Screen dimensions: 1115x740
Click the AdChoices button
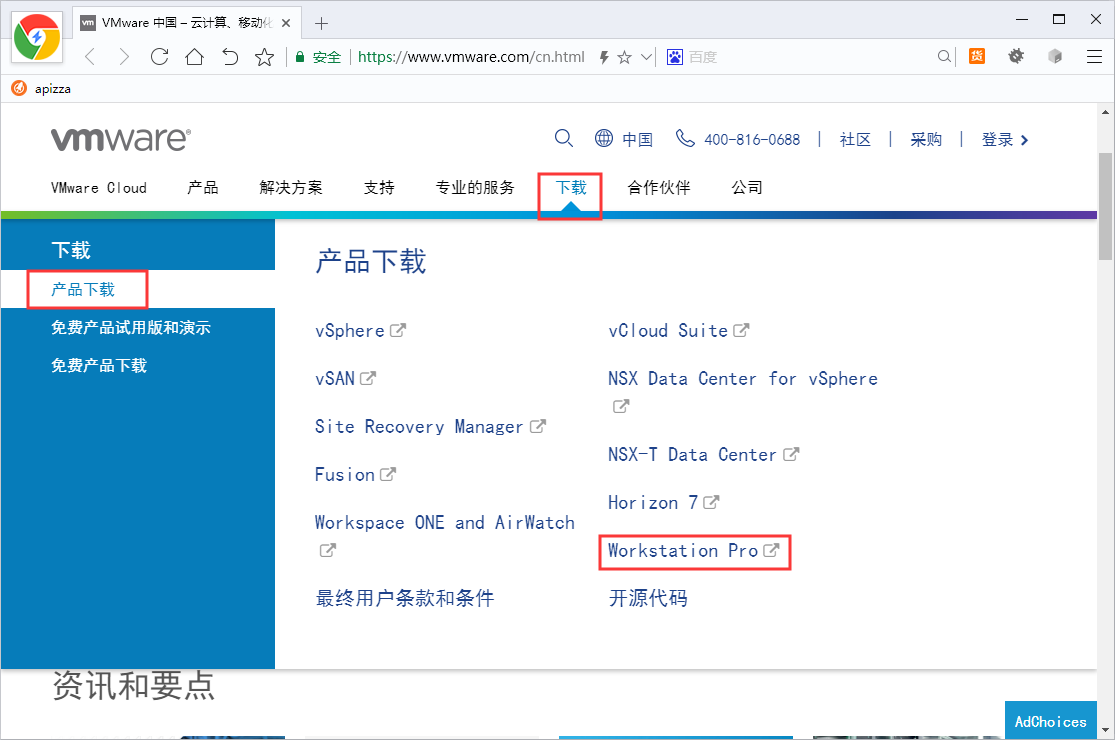[1050, 721]
